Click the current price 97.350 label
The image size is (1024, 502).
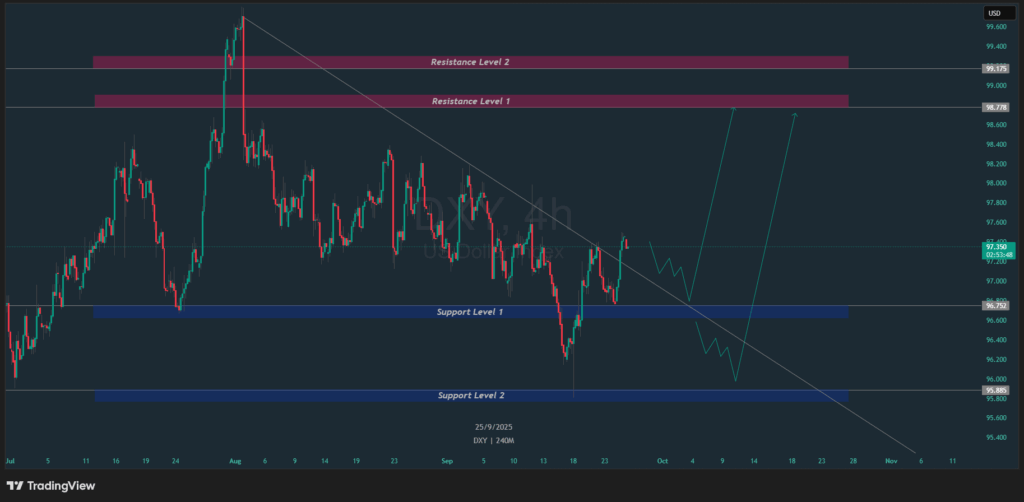pyautogui.click(x=994, y=245)
